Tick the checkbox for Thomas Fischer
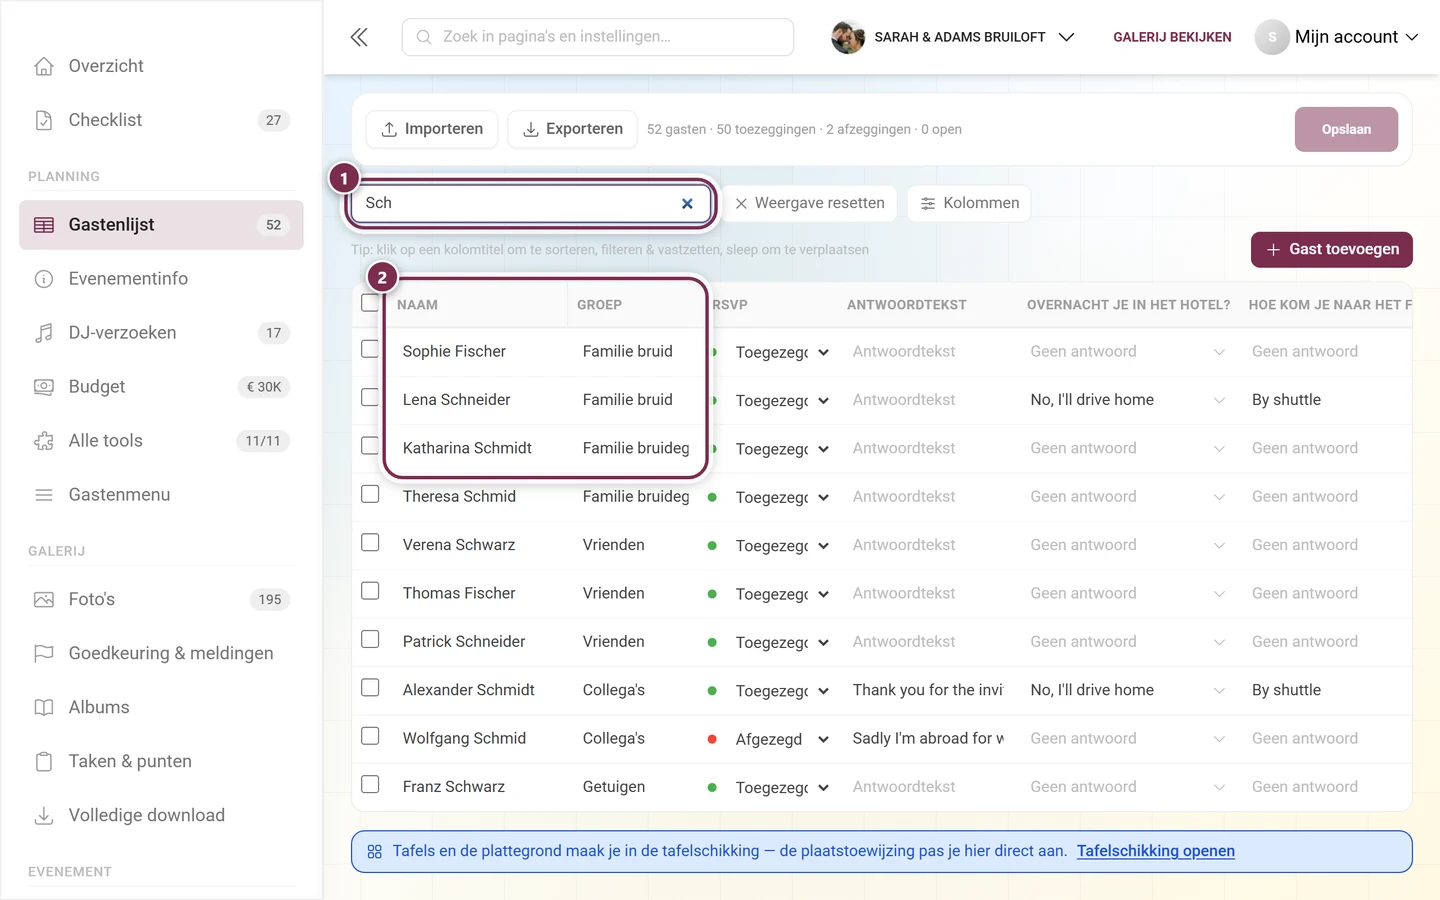Viewport: 1440px width, 900px height. pos(370,591)
